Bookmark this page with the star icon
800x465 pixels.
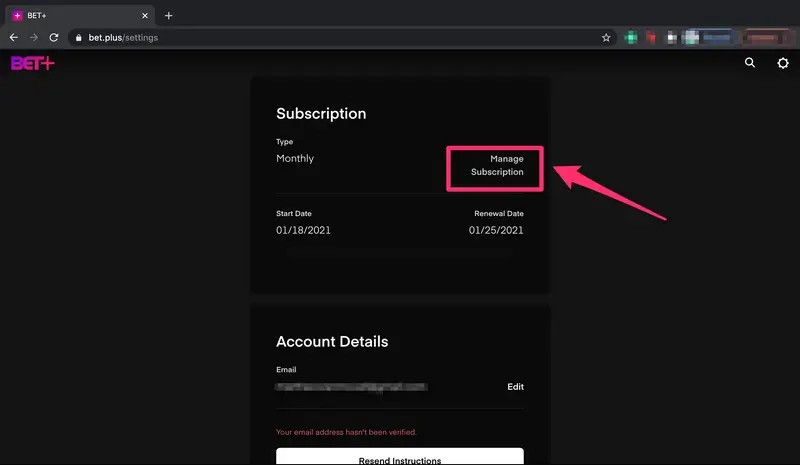point(606,38)
